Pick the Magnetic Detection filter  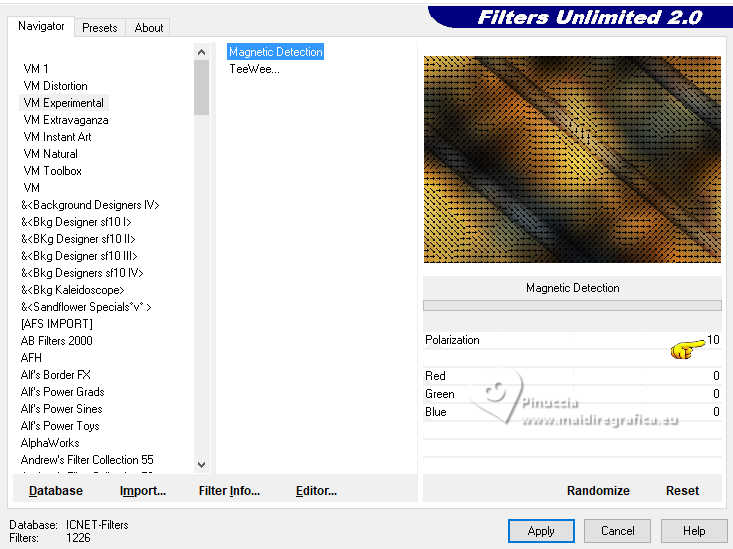tap(275, 52)
